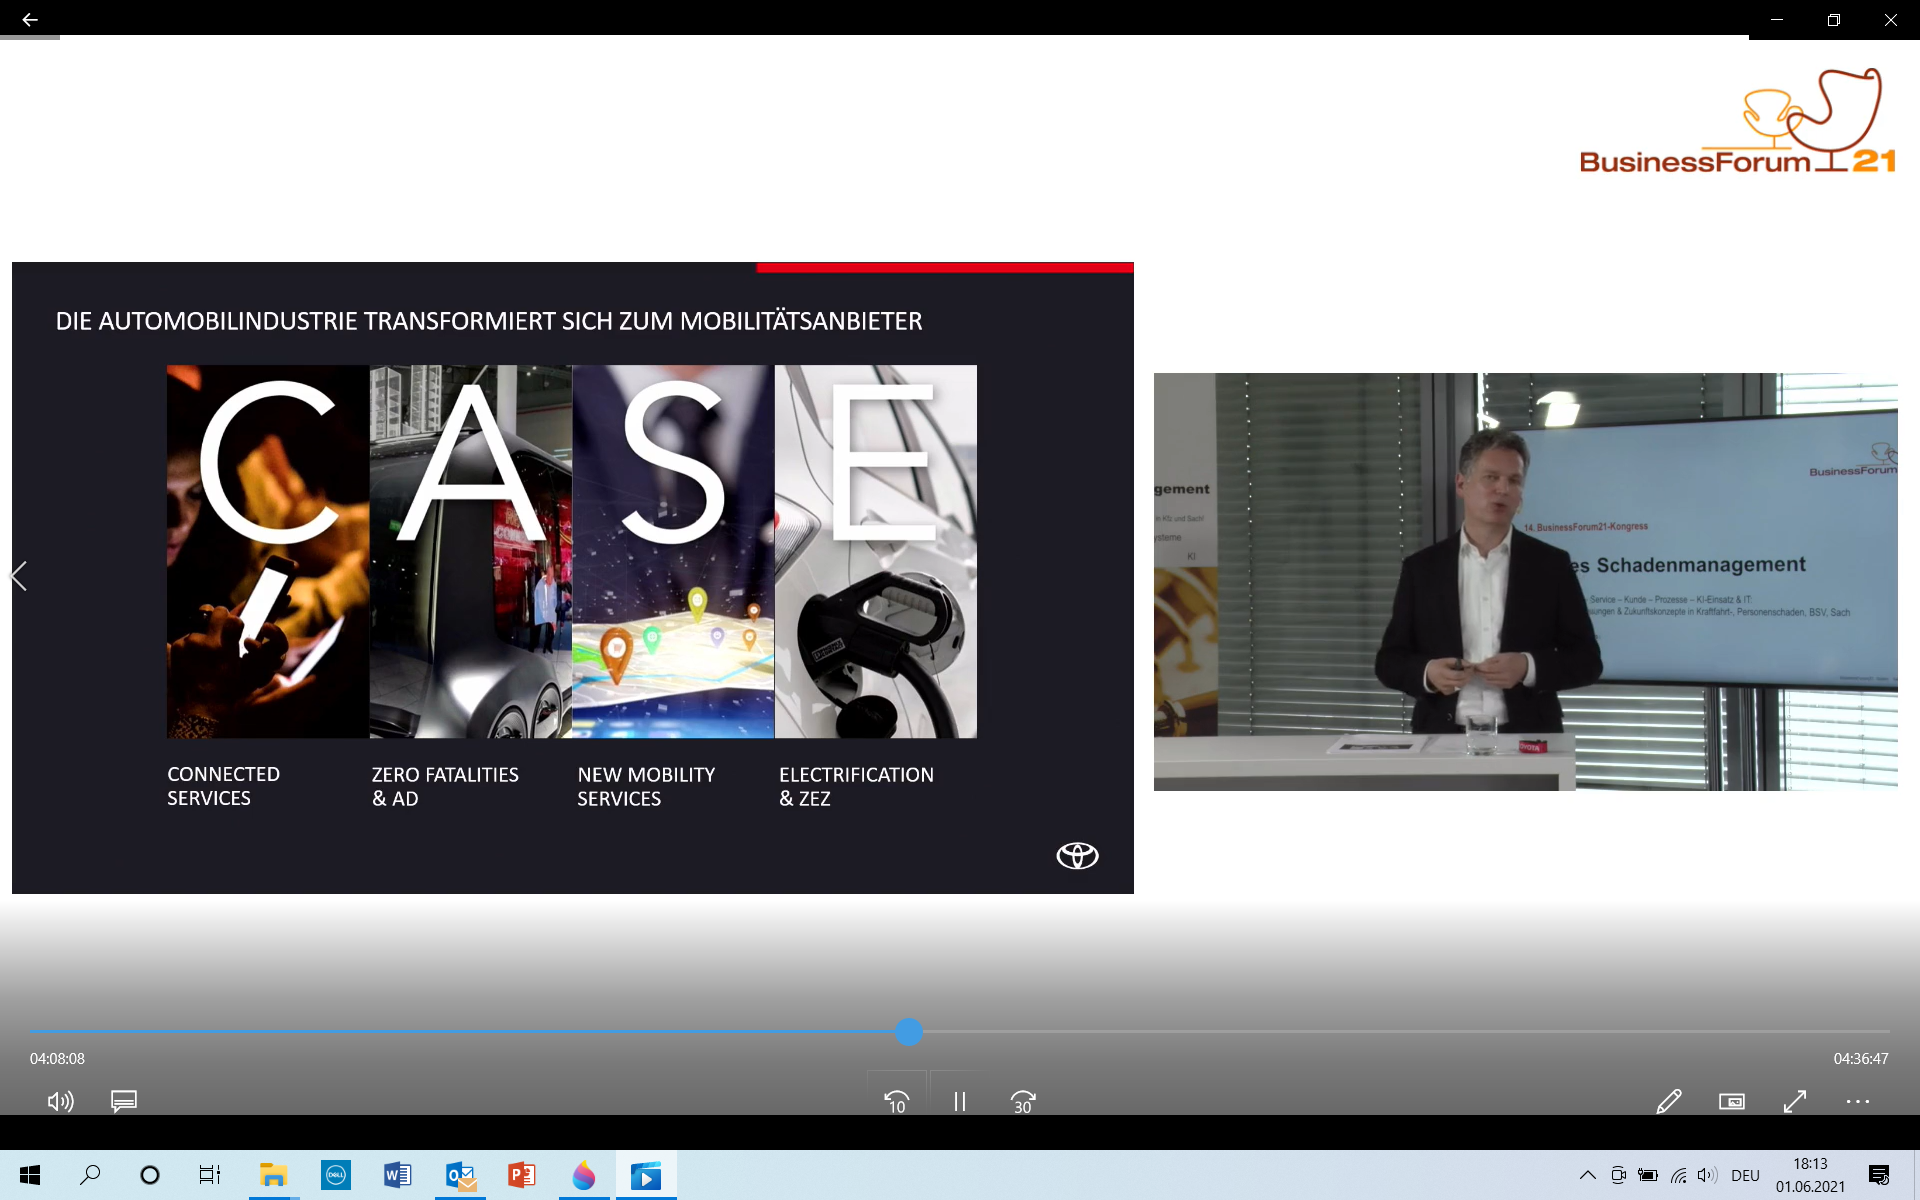This screenshot has height=1200, width=1920.
Task: Skip back 10 seconds
Action: pos(897,1101)
